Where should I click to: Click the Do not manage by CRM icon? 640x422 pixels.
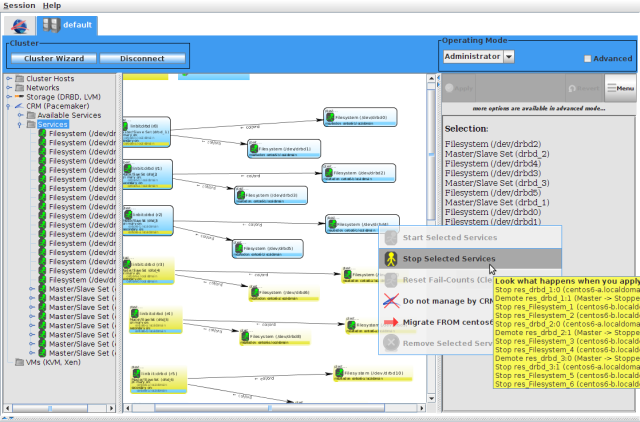tap(390, 301)
